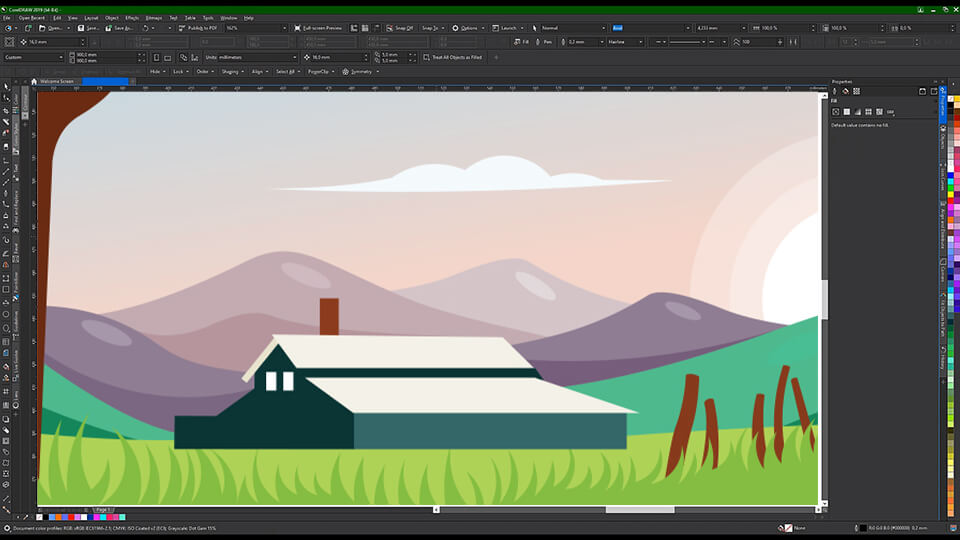Screen dimensions: 960x540
Task: Open the Object menu
Action: point(111,18)
